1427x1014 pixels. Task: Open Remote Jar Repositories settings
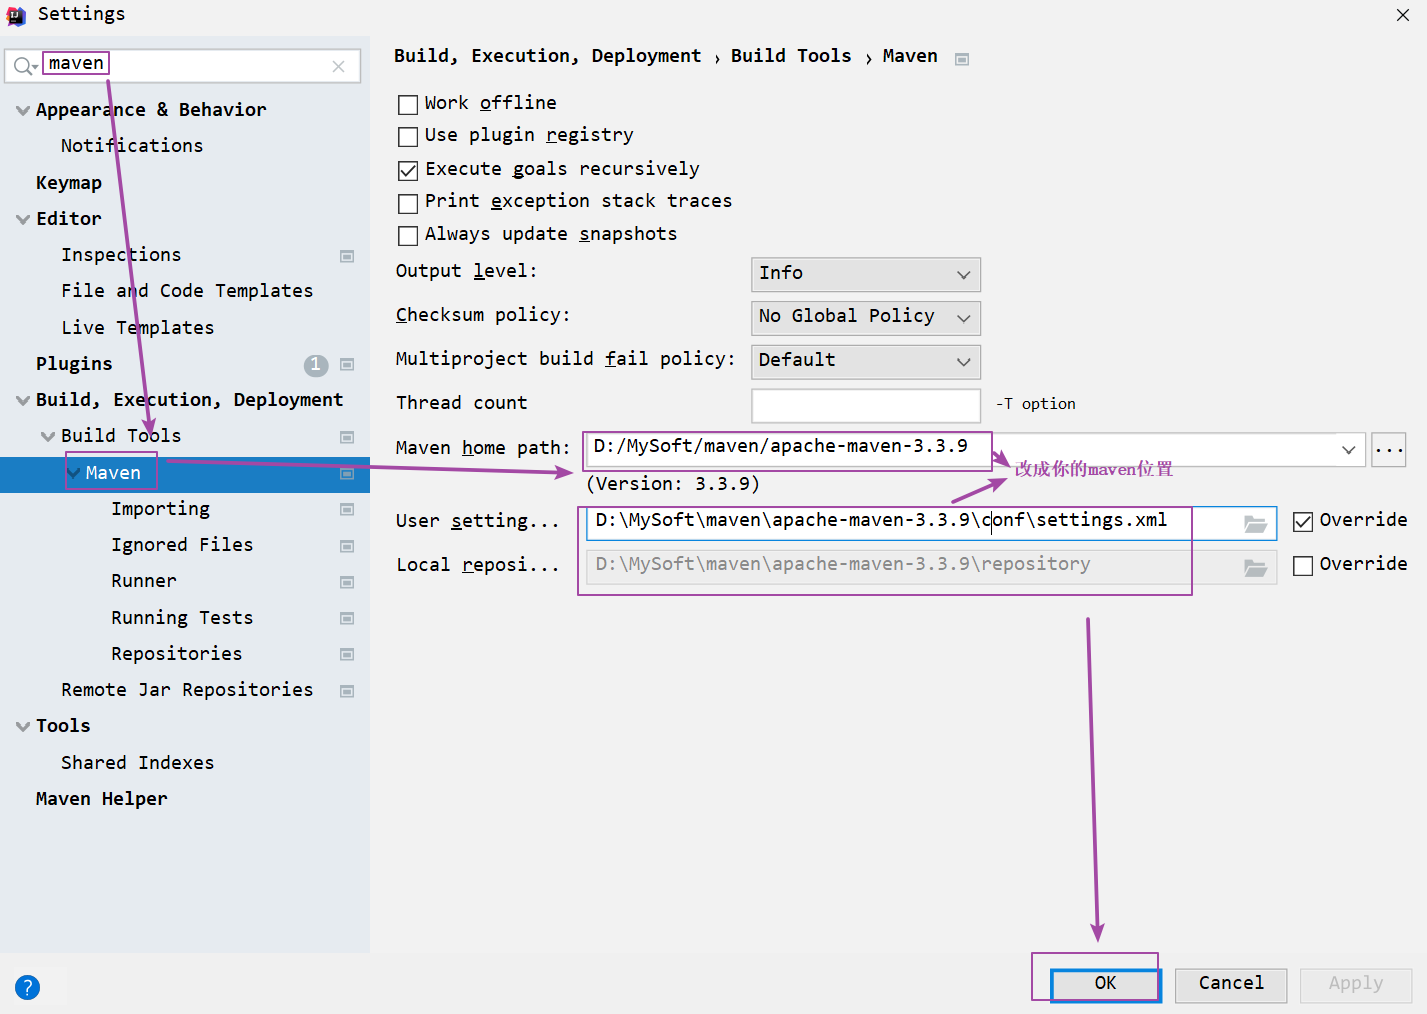point(187,690)
